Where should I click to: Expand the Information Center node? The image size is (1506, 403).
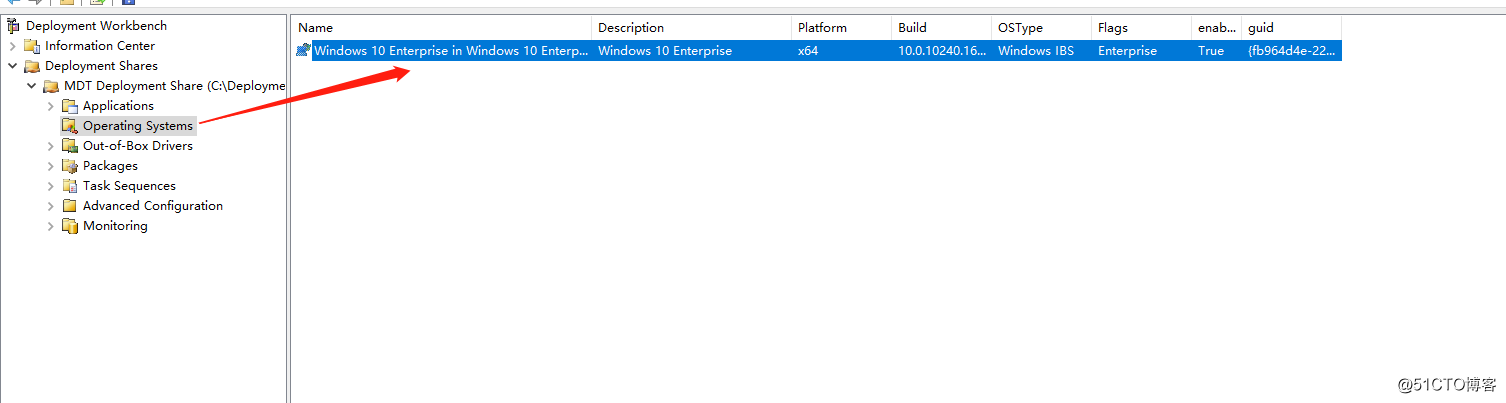coord(13,46)
